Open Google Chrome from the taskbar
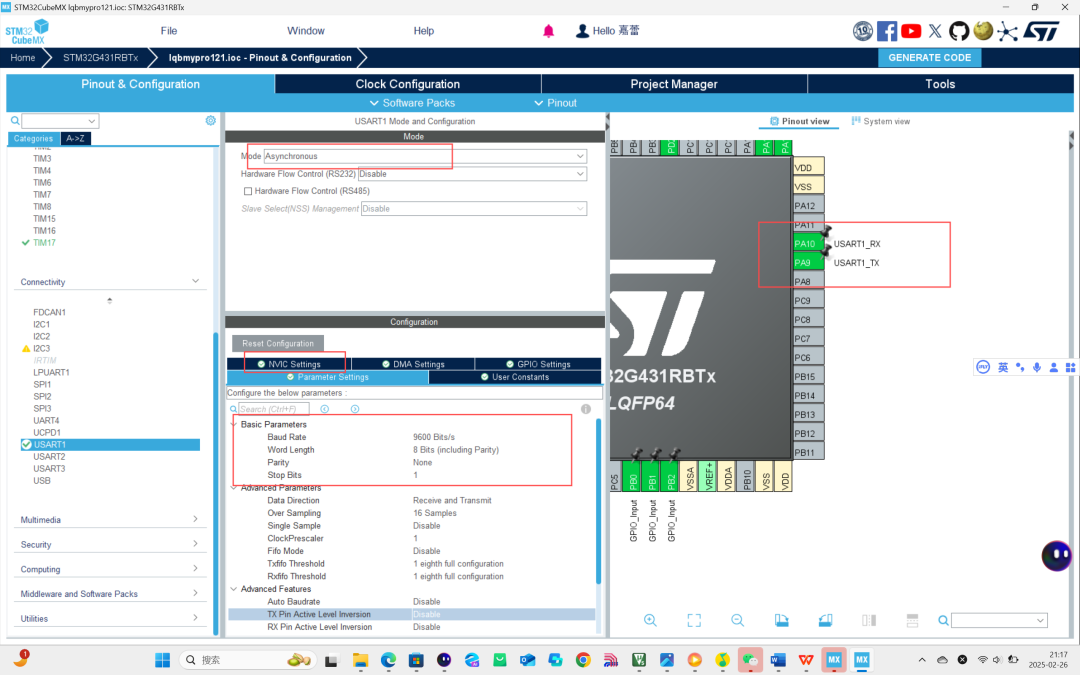 (x=583, y=660)
